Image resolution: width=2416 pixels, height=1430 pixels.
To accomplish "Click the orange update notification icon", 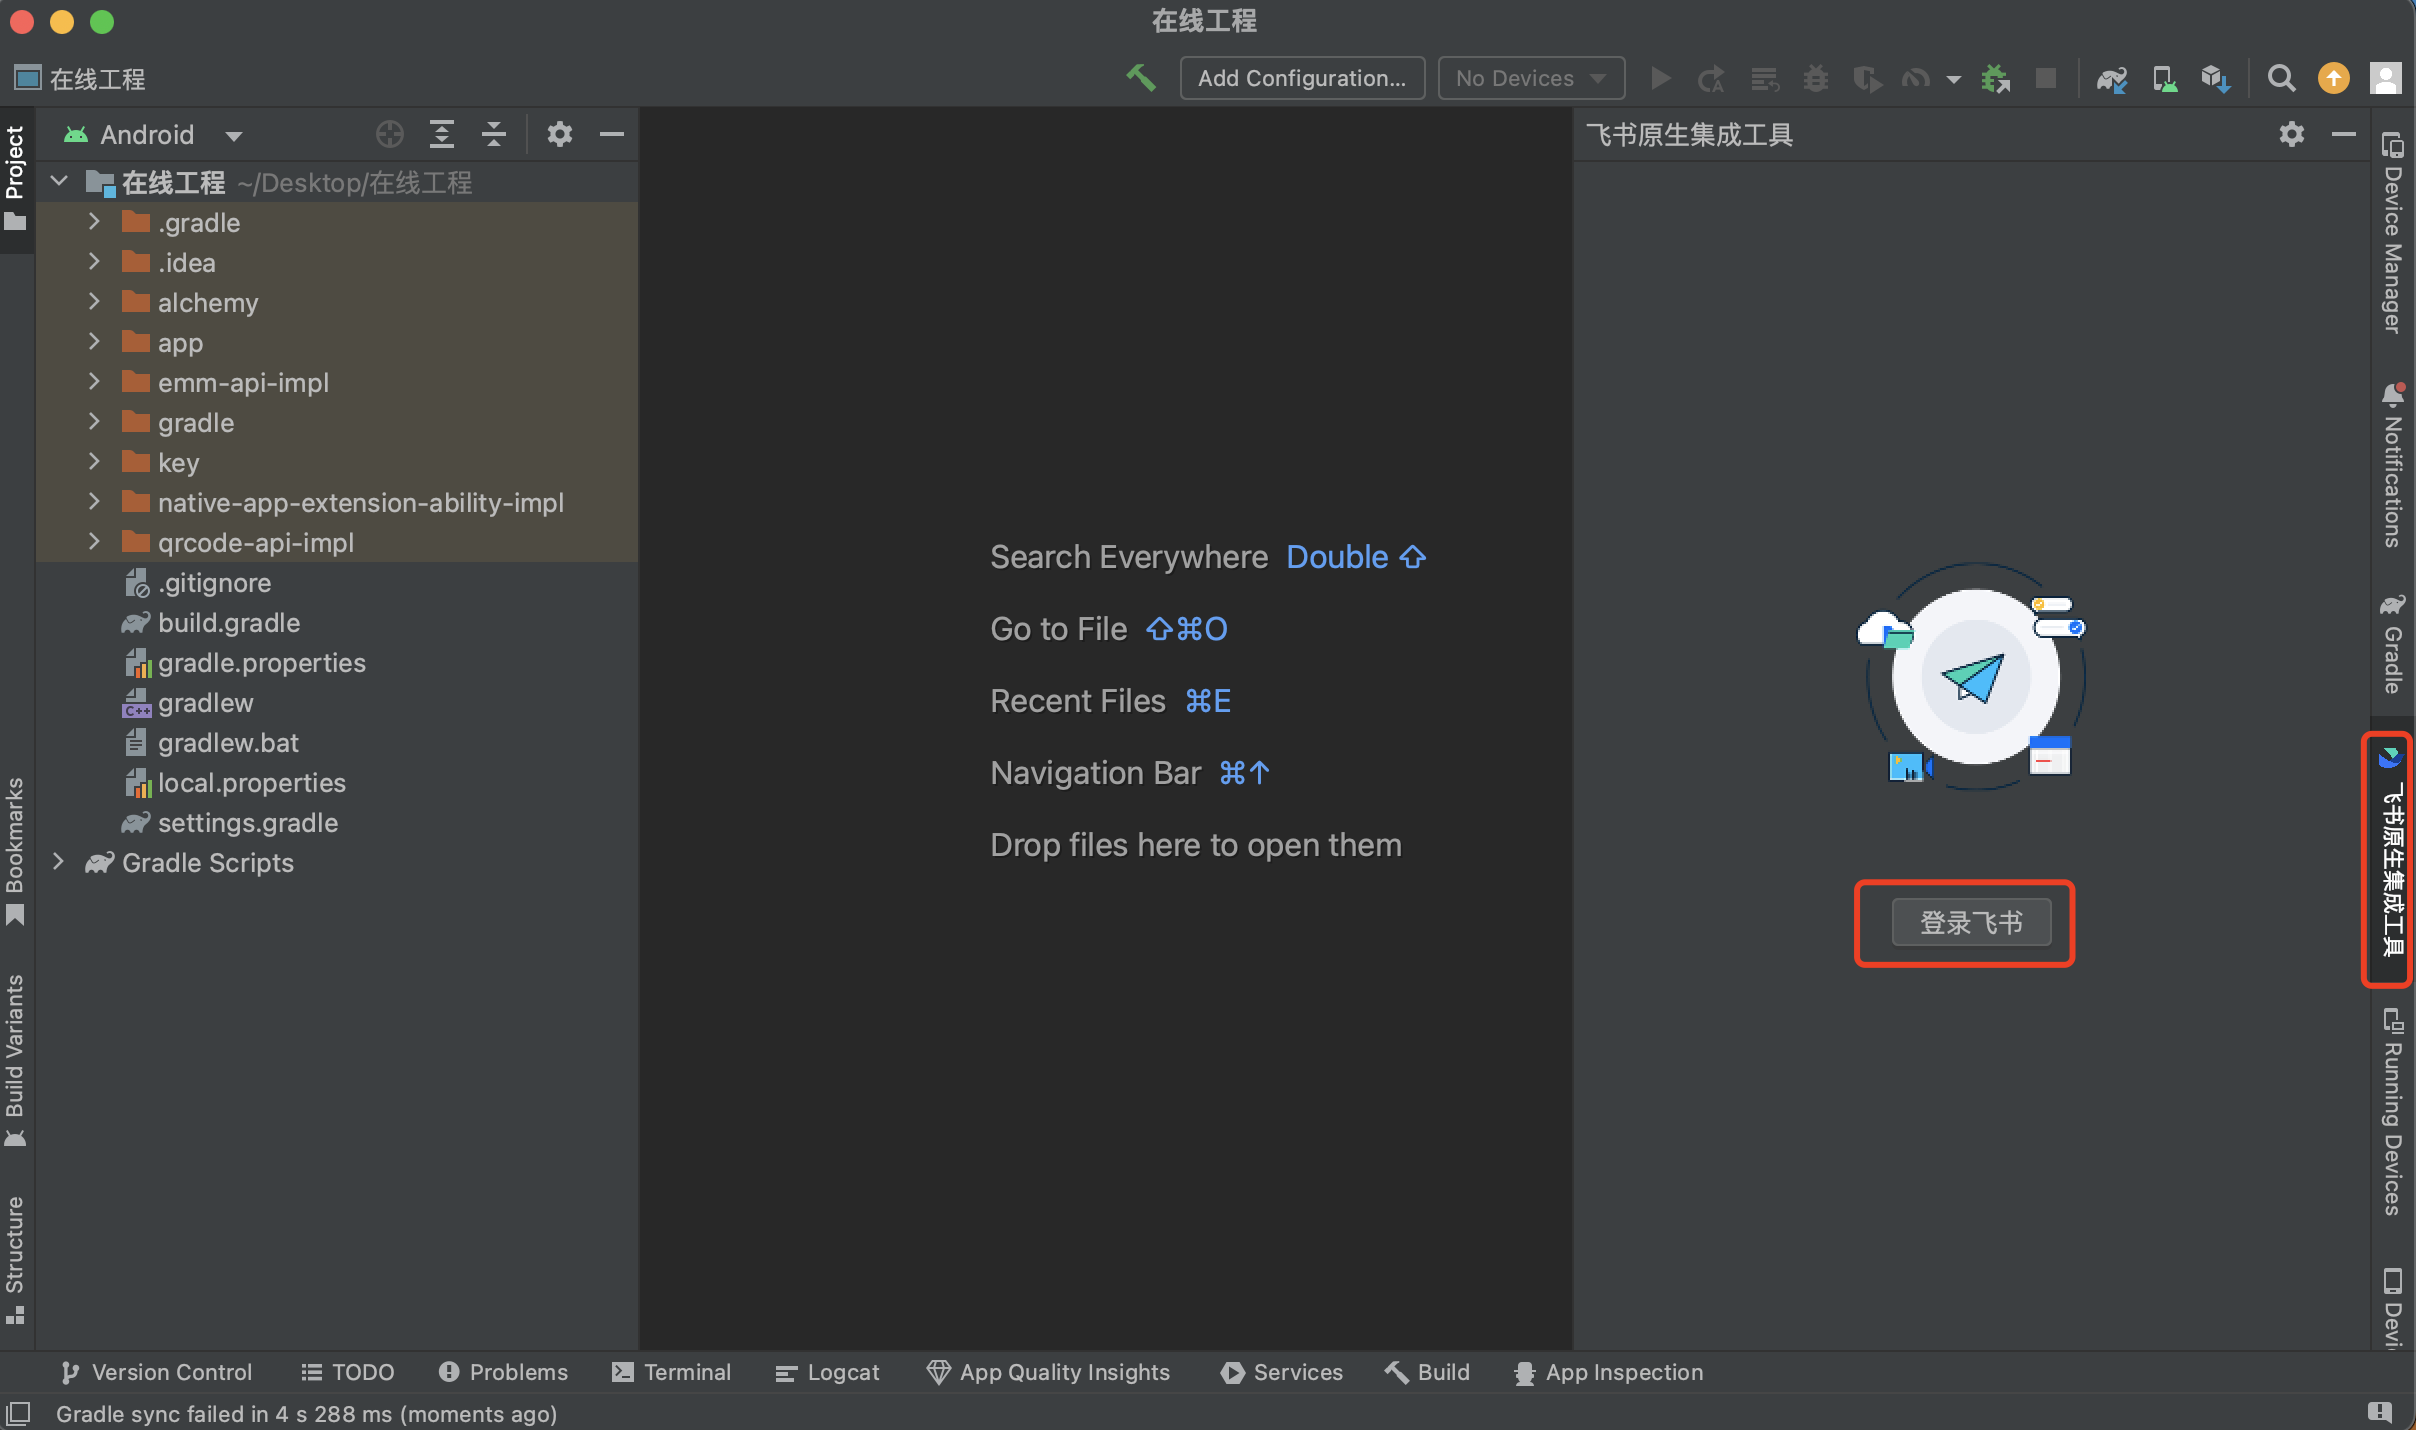I will [x=2333, y=78].
